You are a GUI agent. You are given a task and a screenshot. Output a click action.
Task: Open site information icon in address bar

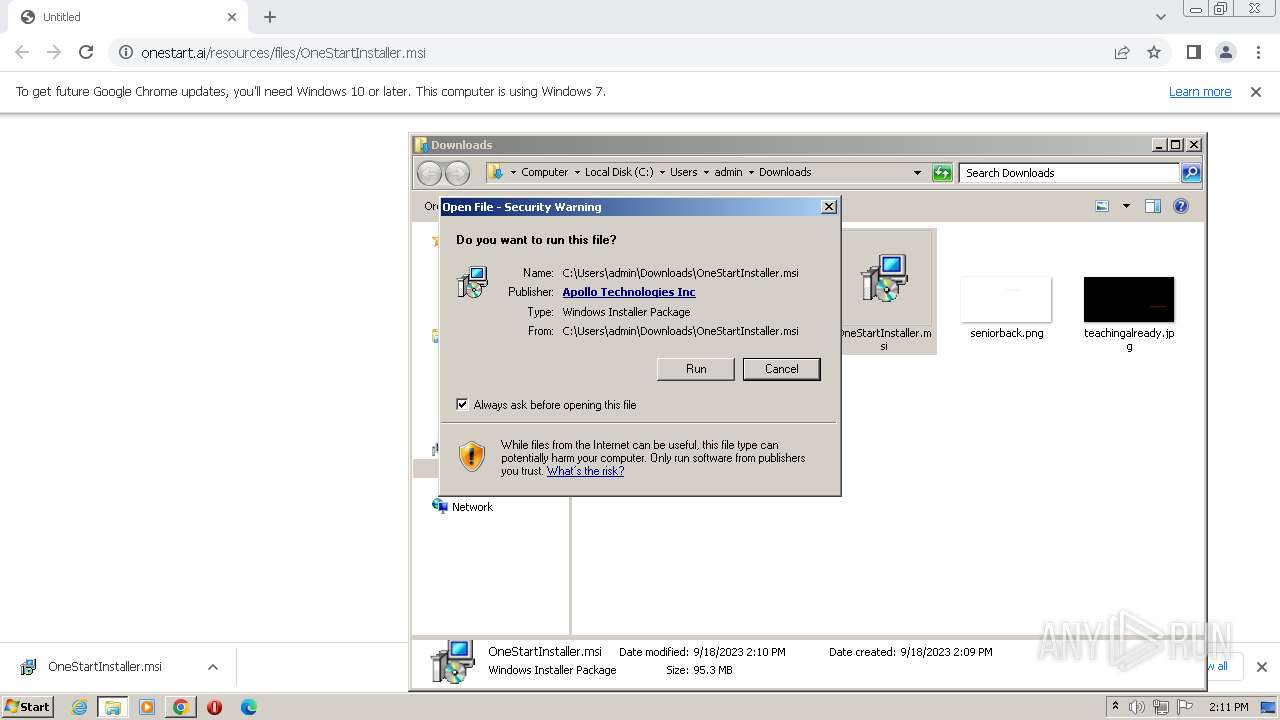pyautogui.click(x=125, y=52)
